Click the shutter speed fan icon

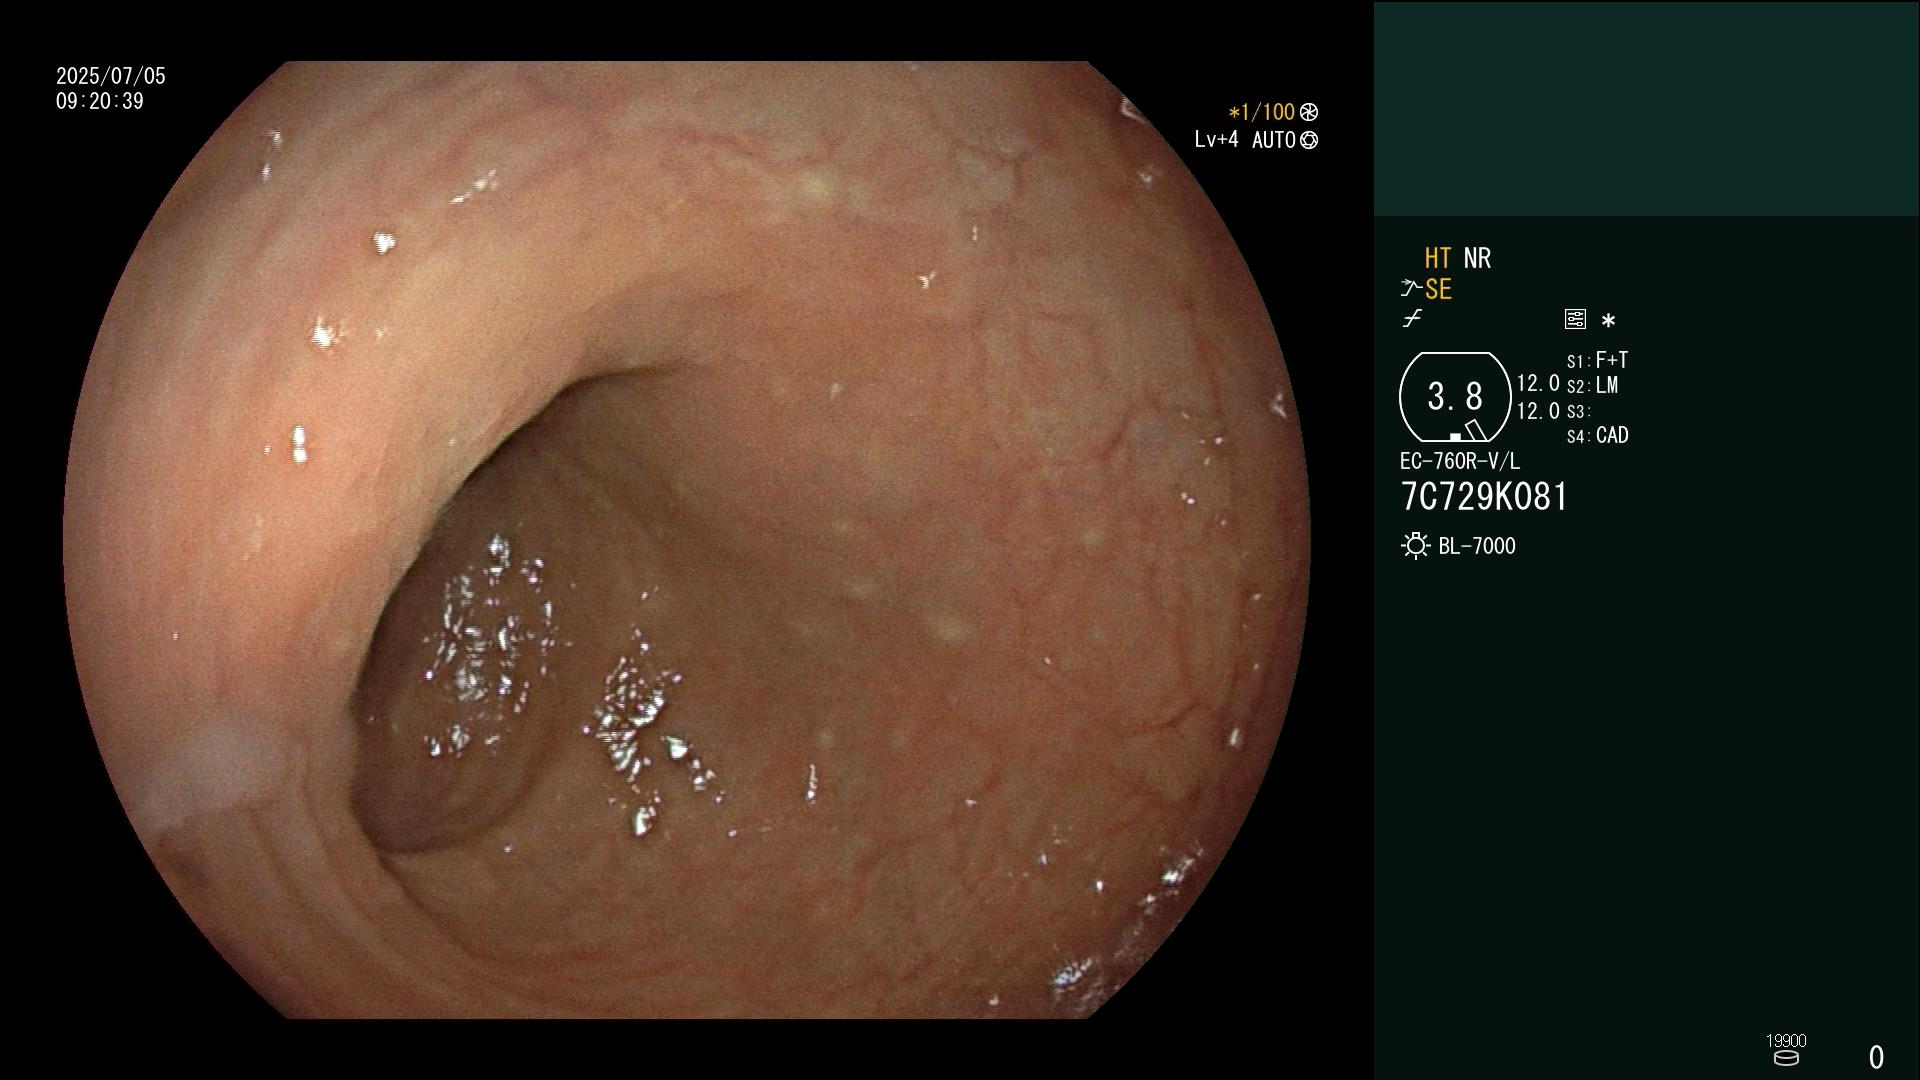tap(1309, 112)
